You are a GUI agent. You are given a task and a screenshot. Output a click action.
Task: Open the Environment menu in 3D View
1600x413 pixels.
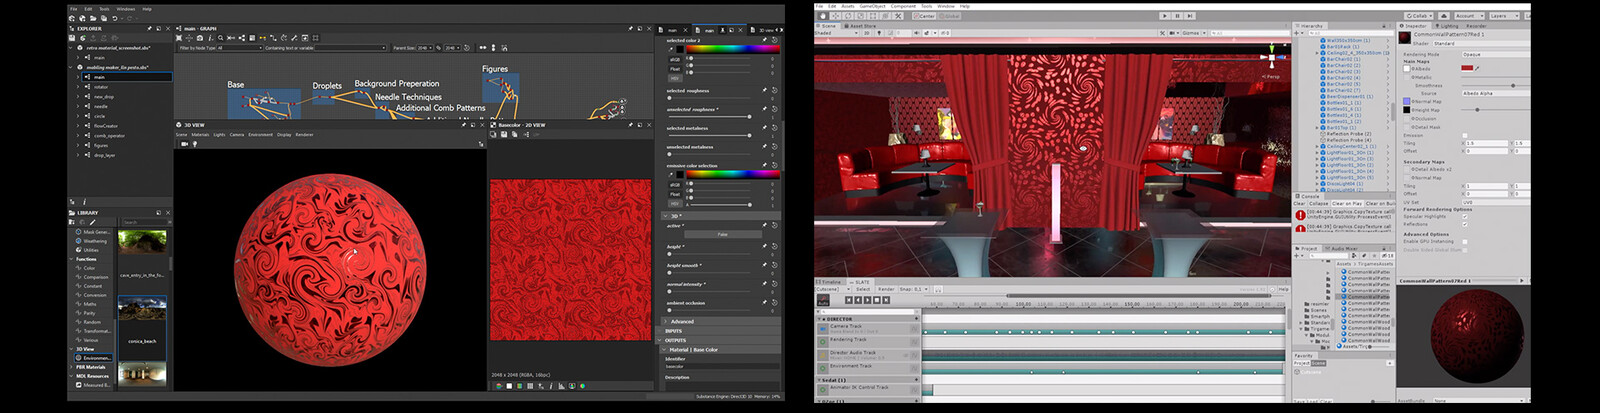click(260, 134)
